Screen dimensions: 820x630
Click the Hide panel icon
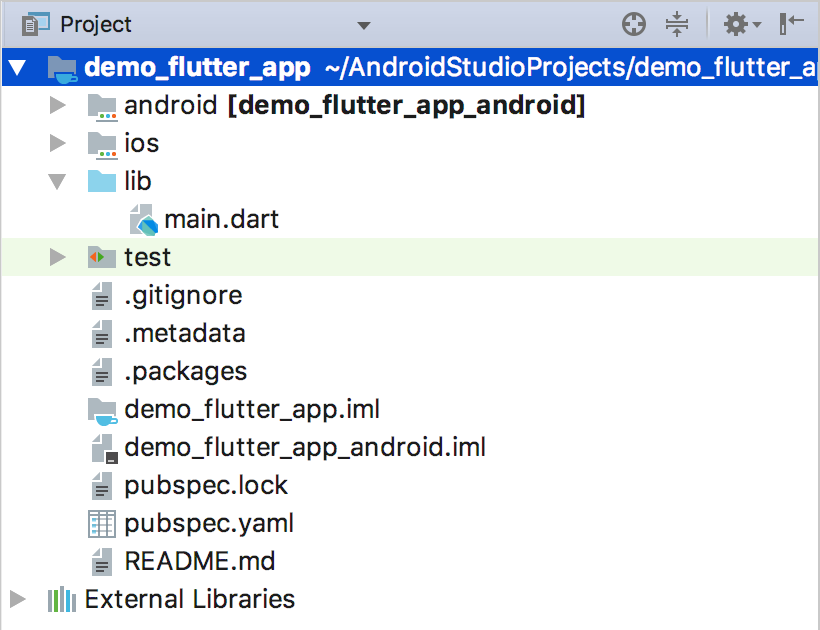click(x=791, y=24)
